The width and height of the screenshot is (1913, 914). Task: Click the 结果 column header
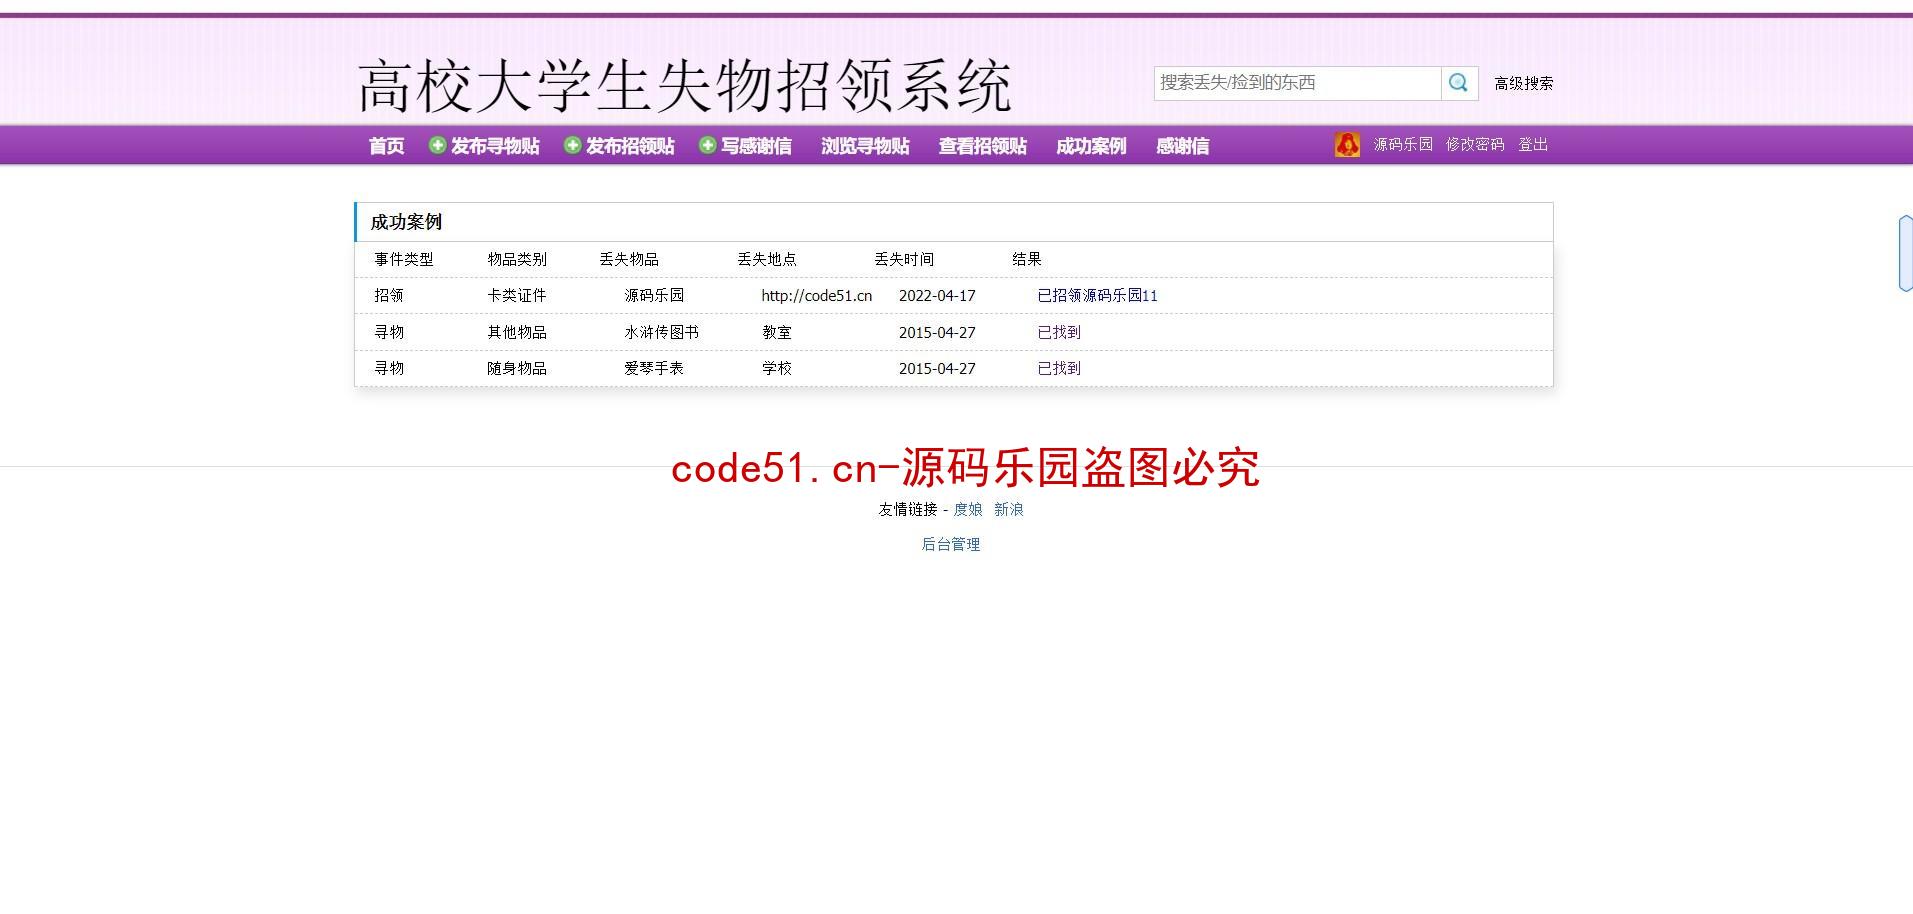(x=1027, y=259)
